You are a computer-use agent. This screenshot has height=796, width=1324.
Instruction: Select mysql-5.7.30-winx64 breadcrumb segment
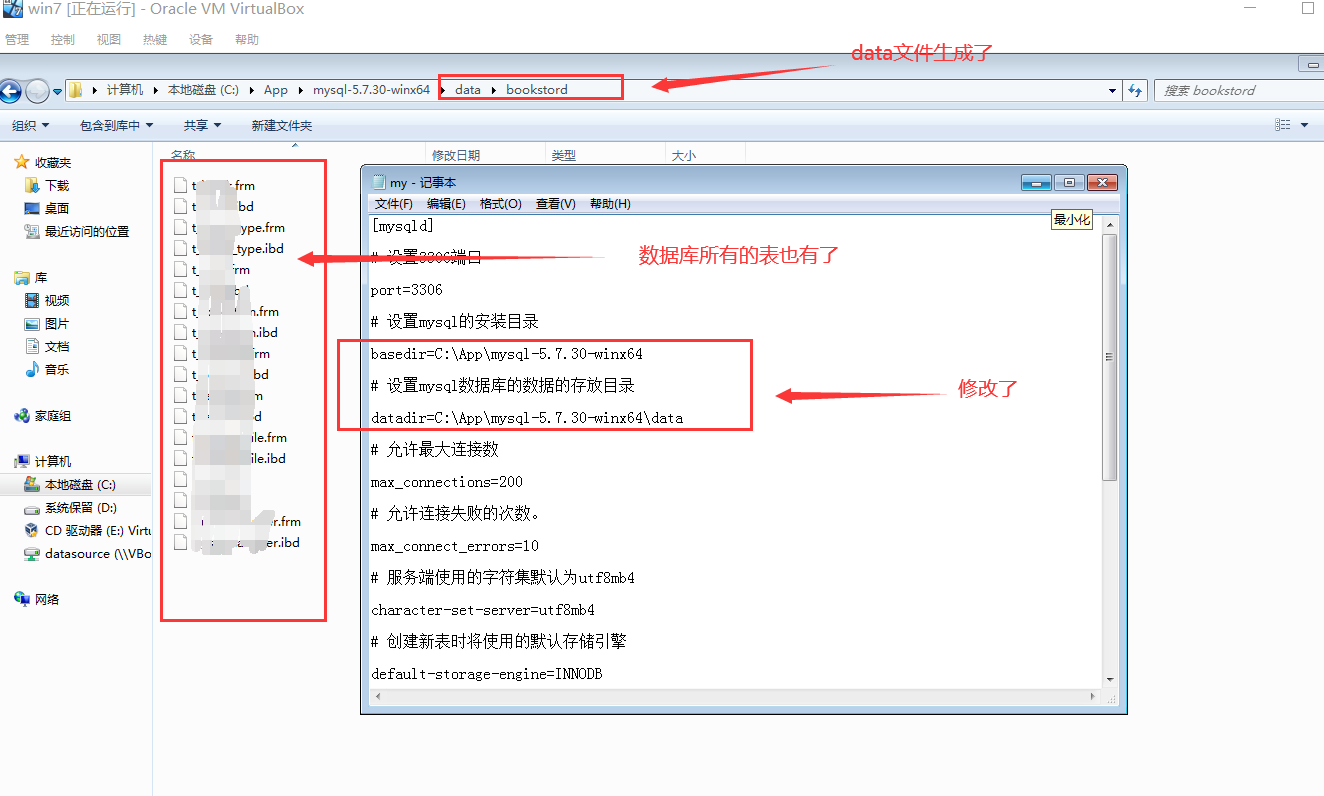click(x=371, y=90)
